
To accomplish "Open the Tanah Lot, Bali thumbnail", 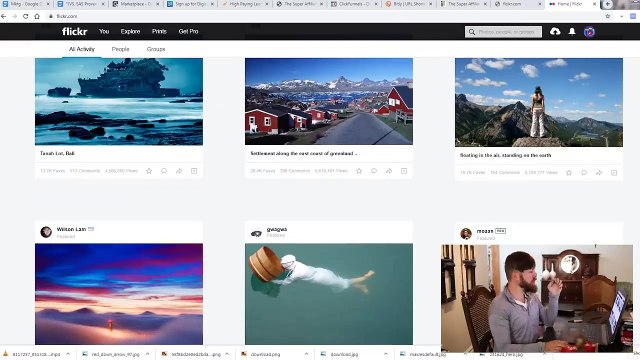I will pos(119,102).
